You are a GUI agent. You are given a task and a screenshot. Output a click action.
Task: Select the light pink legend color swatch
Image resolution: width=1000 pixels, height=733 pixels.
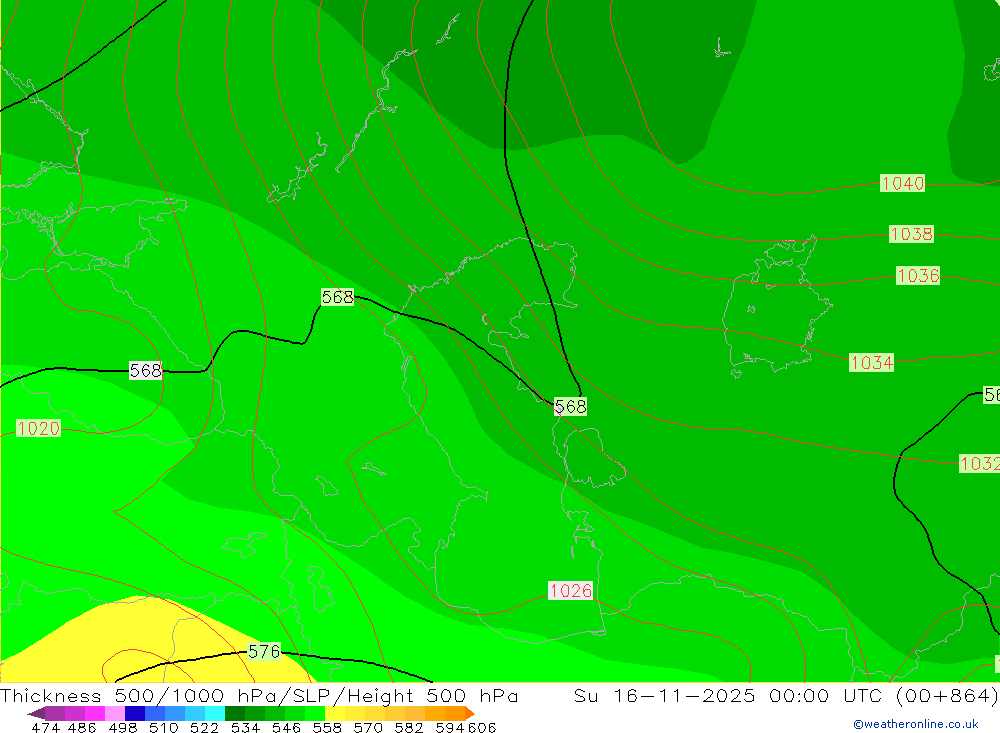(115, 713)
